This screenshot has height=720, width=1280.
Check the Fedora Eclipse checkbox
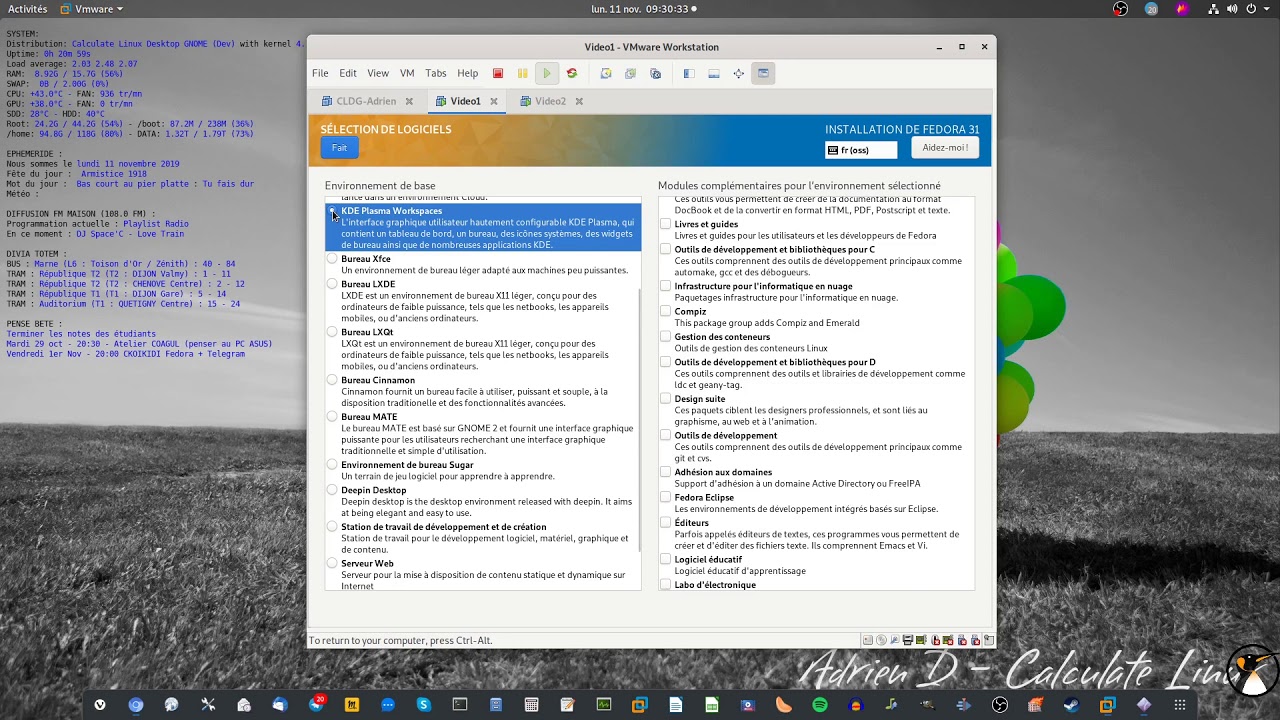click(665, 497)
